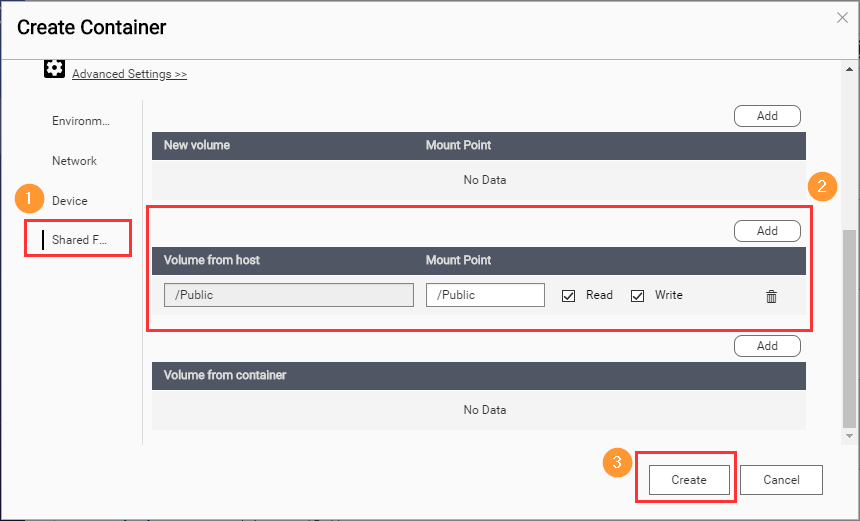Viewport: 860px width, 521px height.
Task: Open the Shared Folders tab
Action: click(x=78, y=240)
